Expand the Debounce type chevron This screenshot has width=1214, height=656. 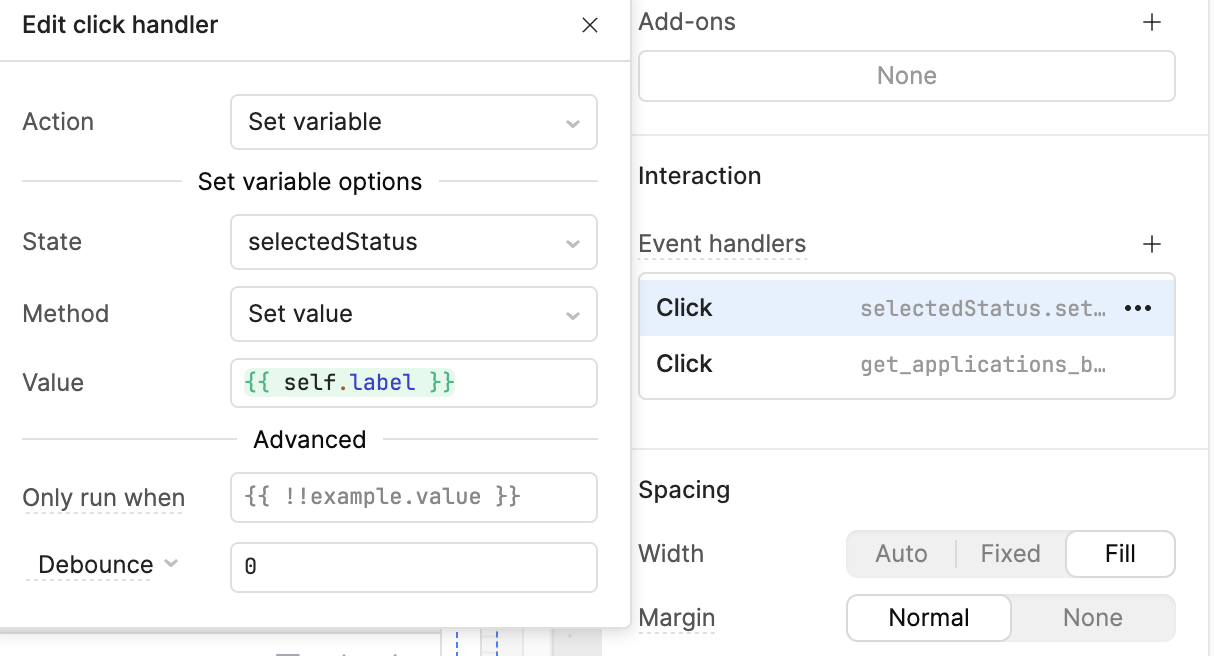tap(171, 564)
